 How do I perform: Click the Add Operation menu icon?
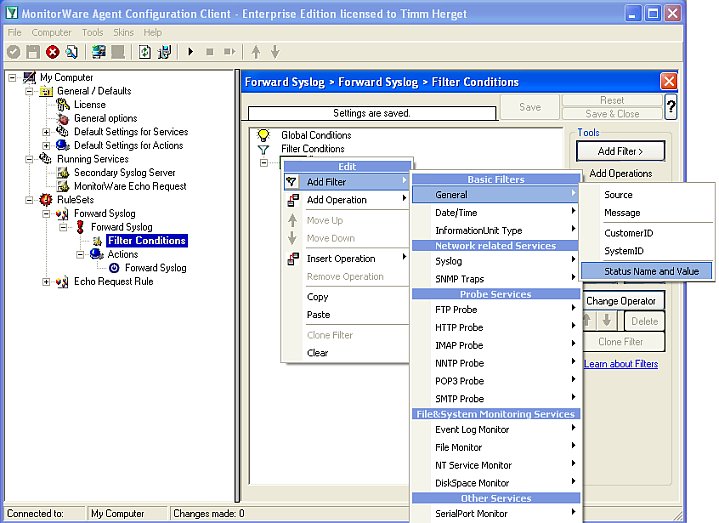[x=293, y=200]
